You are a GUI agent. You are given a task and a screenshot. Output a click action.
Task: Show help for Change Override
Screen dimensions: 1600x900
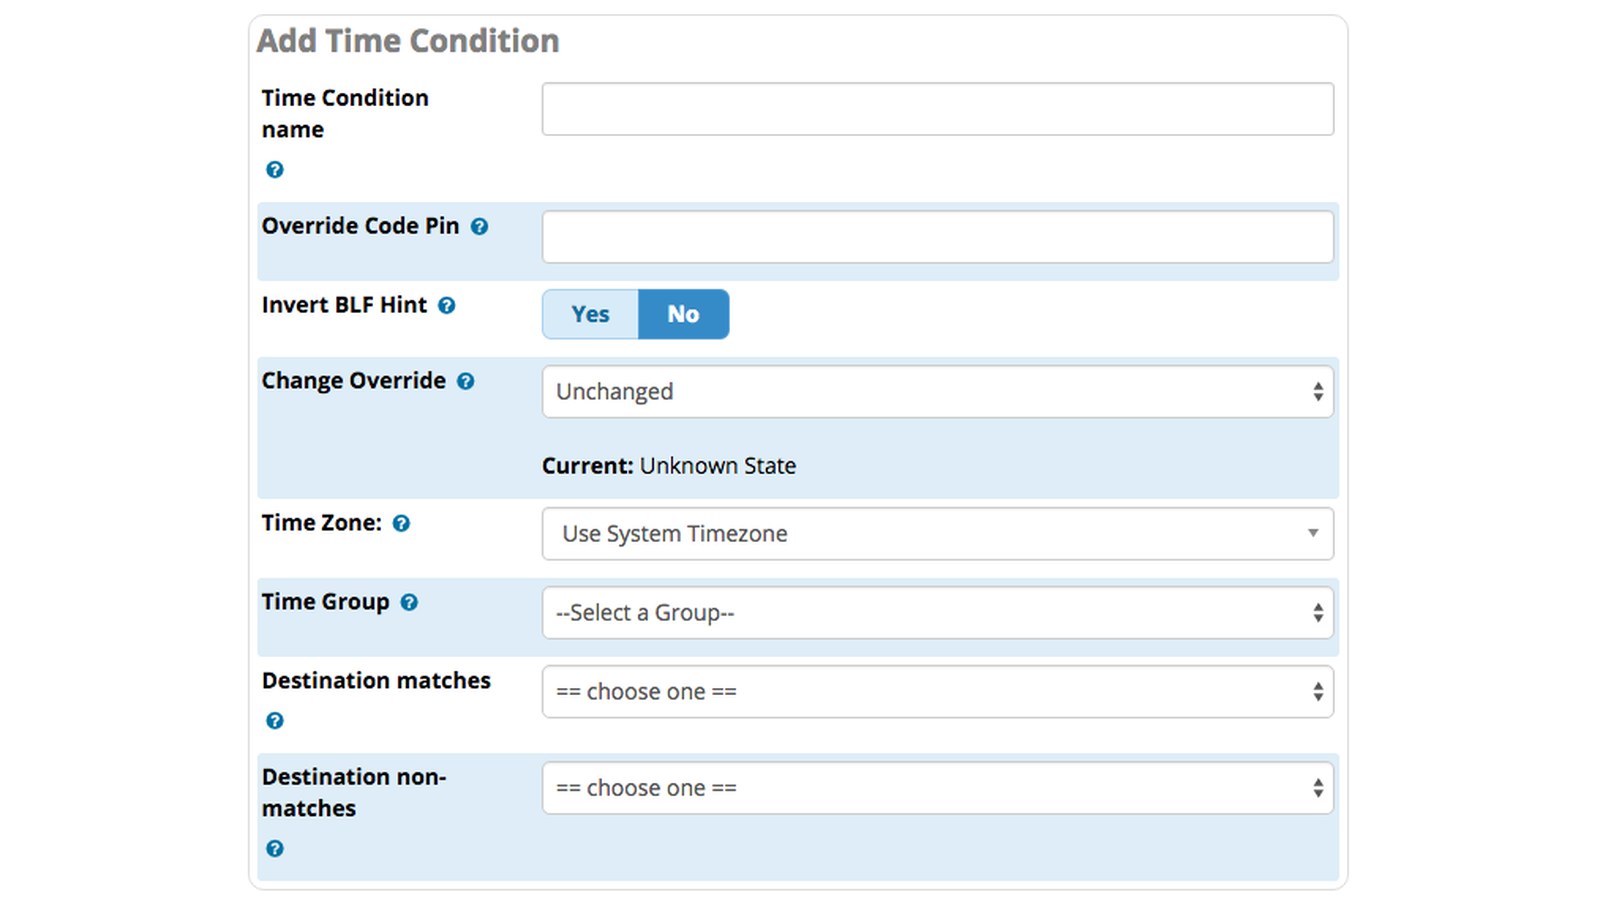(x=465, y=382)
